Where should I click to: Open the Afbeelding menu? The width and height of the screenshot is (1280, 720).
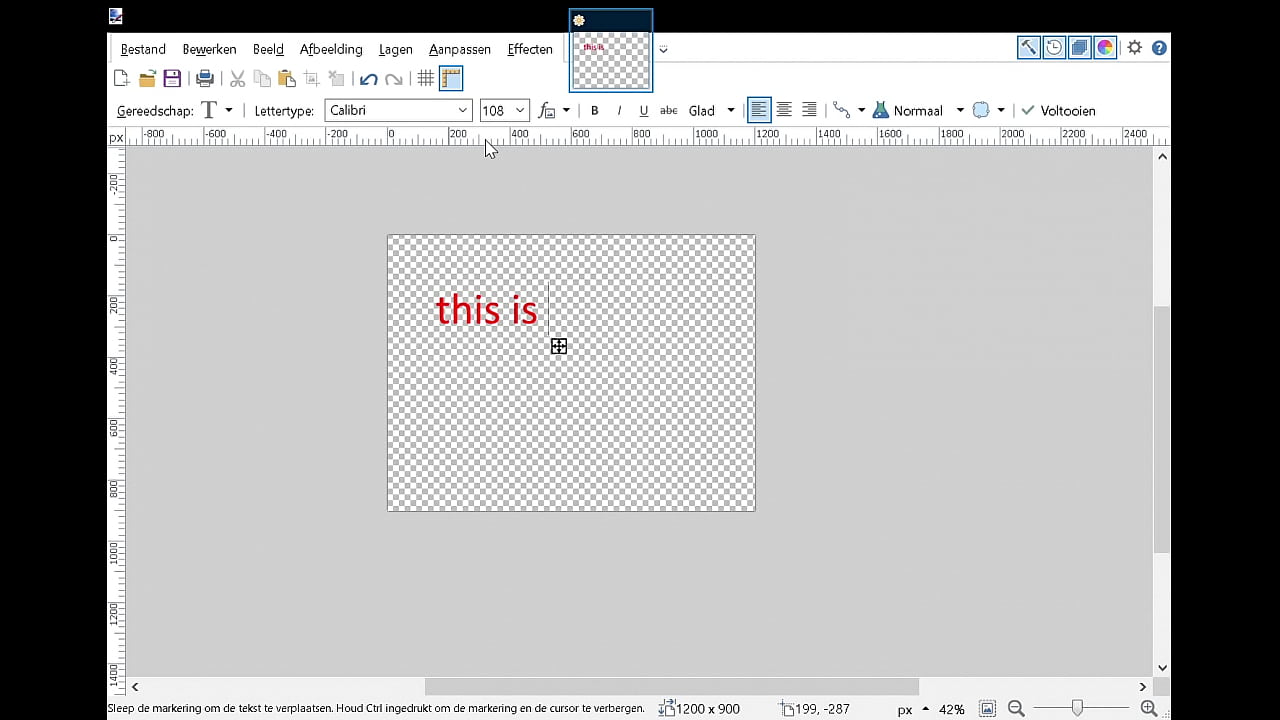[x=331, y=49]
